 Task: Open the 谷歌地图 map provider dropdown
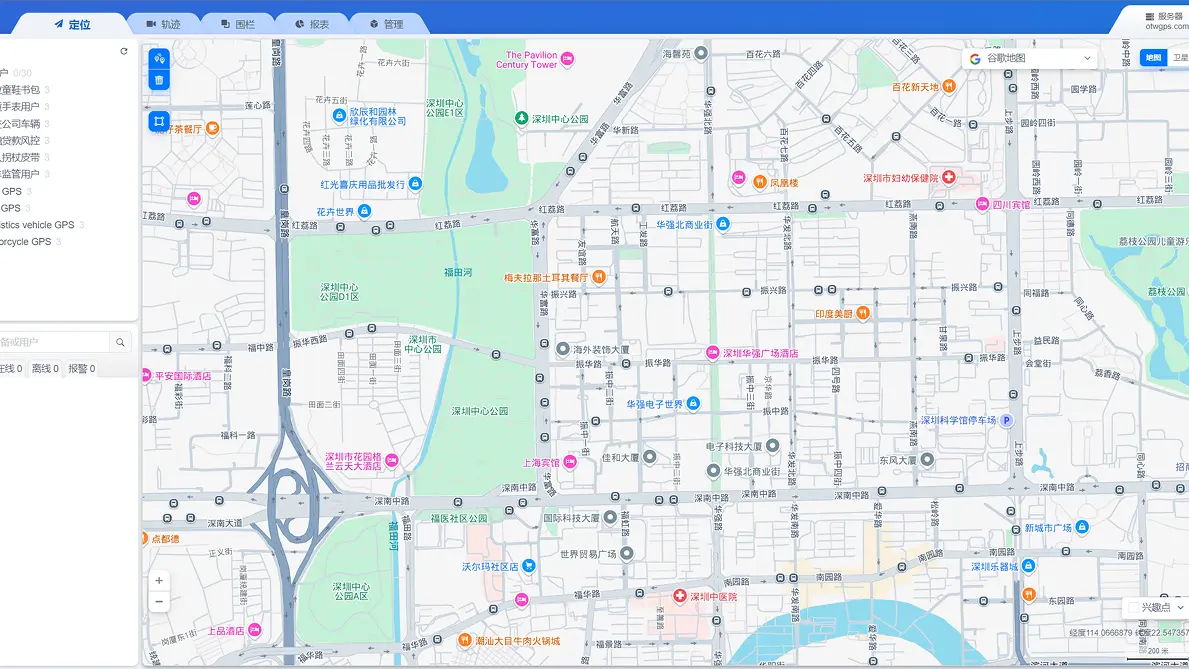click(x=1029, y=58)
